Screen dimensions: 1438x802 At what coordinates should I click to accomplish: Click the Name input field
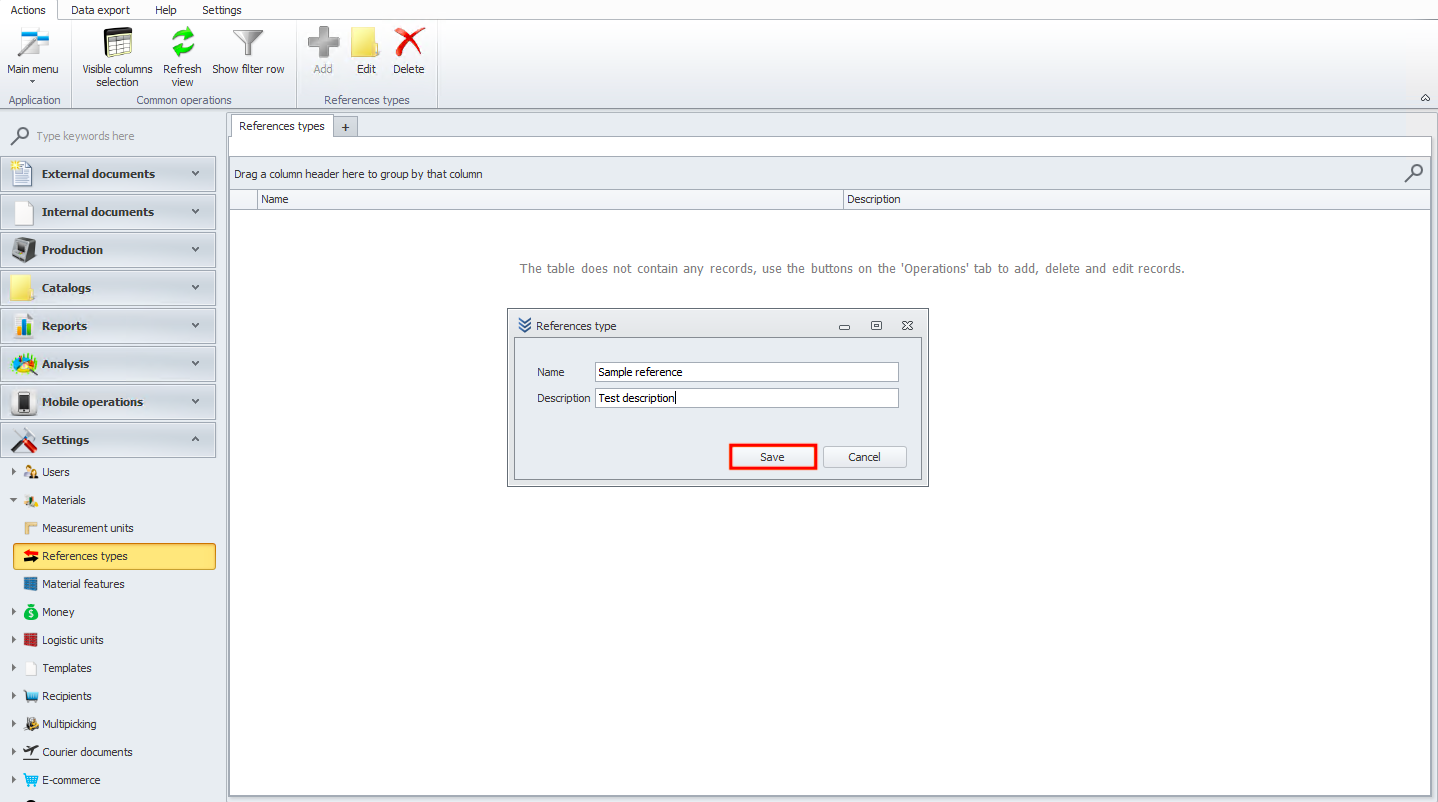(746, 372)
